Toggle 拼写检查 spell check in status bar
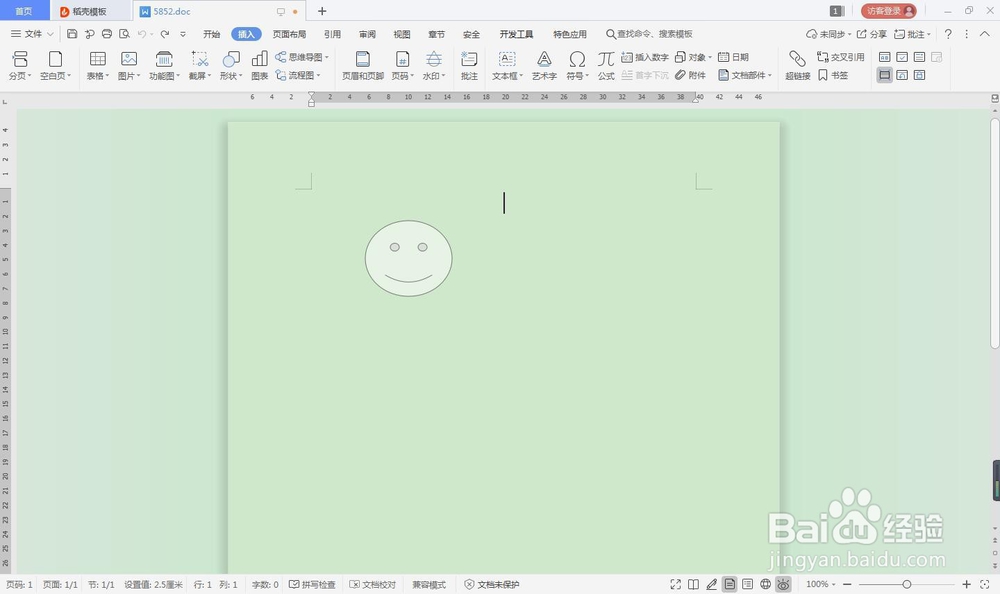Viewport: 1000px width, 594px height. click(x=313, y=584)
